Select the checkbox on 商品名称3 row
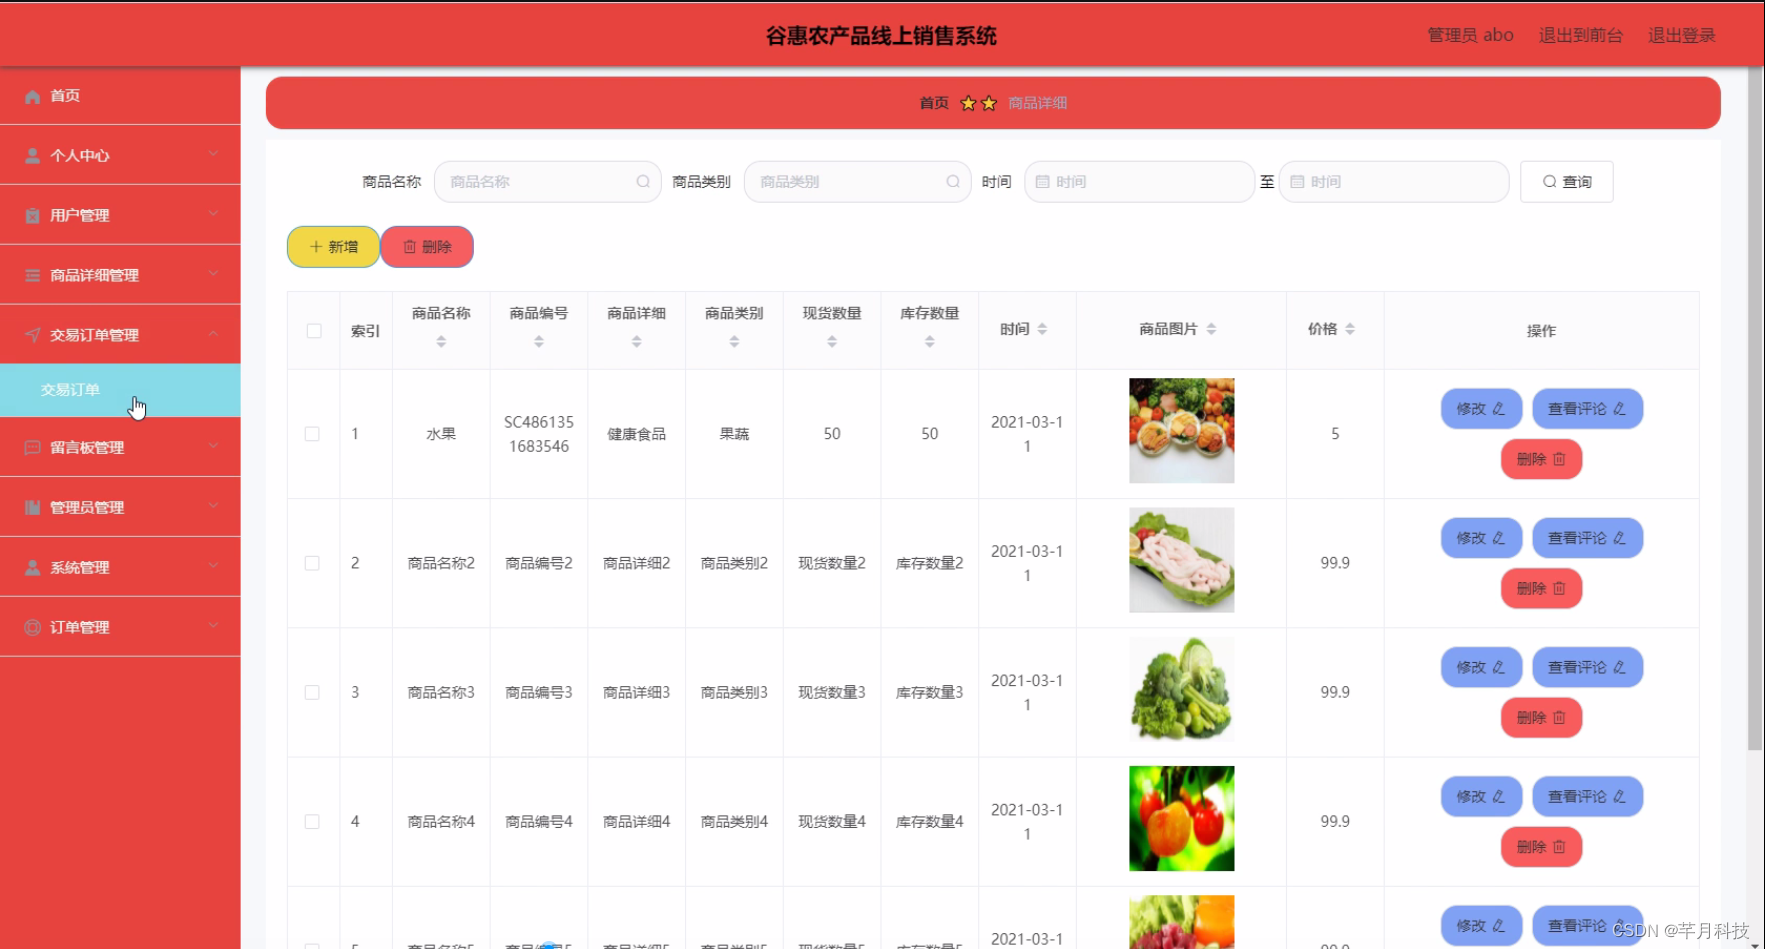1765x949 pixels. [x=311, y=691]
